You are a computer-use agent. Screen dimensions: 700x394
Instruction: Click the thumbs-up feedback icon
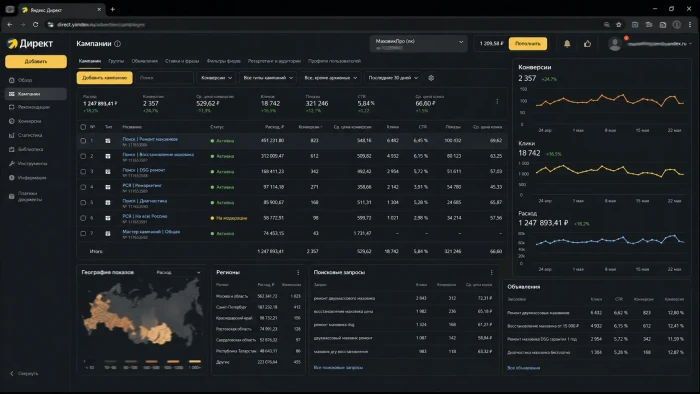(x=588, y=43)
